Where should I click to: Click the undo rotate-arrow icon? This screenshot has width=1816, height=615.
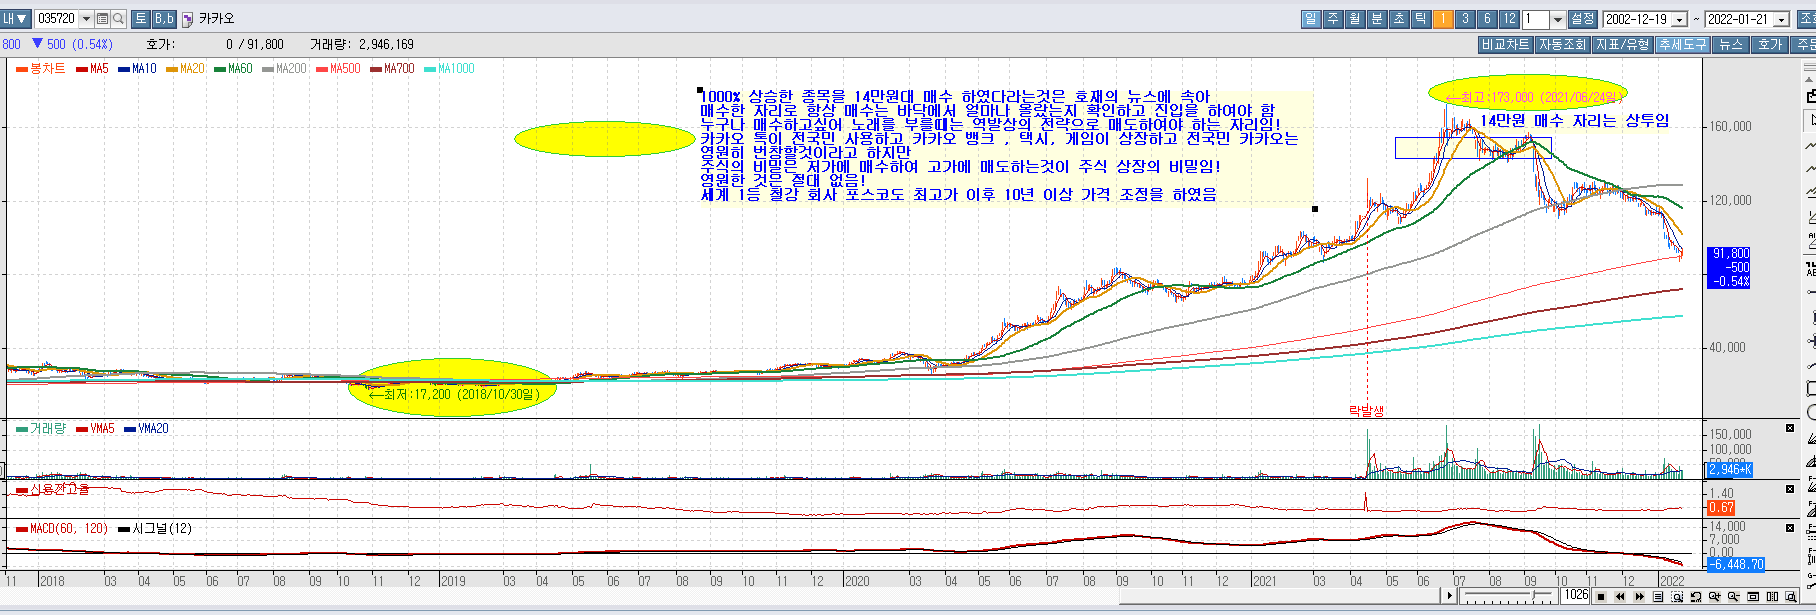(1696, 596)
